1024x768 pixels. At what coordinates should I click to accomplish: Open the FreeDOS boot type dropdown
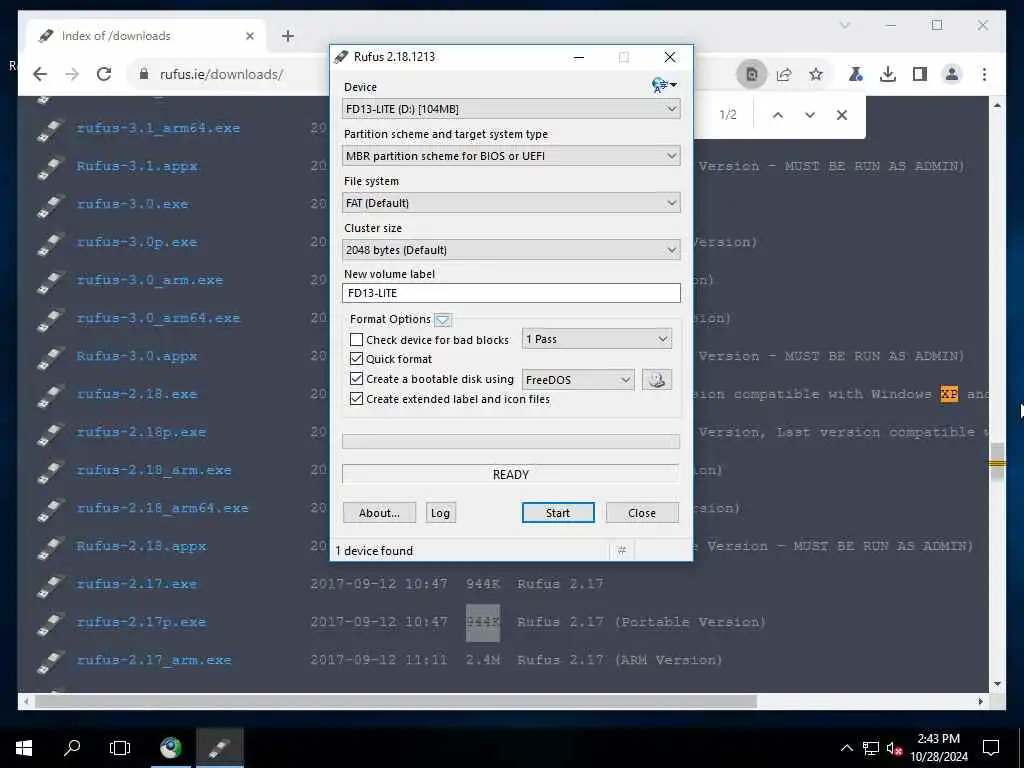(x=578, y=379)
